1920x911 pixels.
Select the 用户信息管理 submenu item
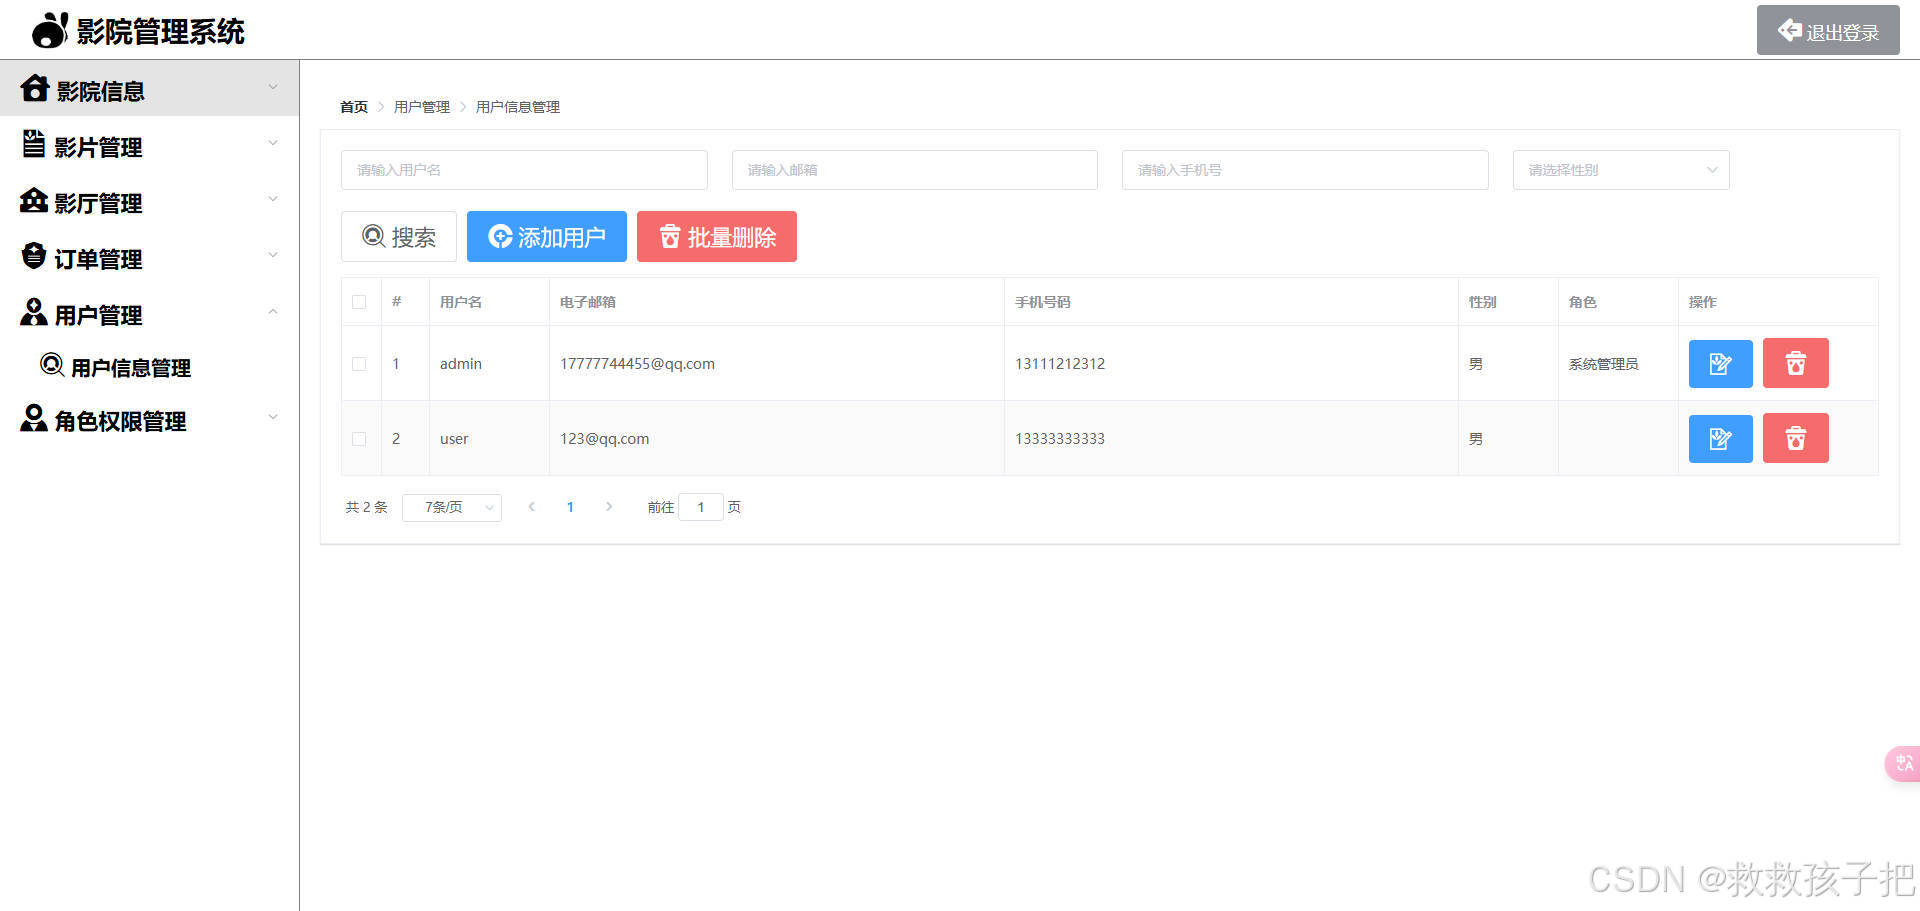[x=150, y=366]
